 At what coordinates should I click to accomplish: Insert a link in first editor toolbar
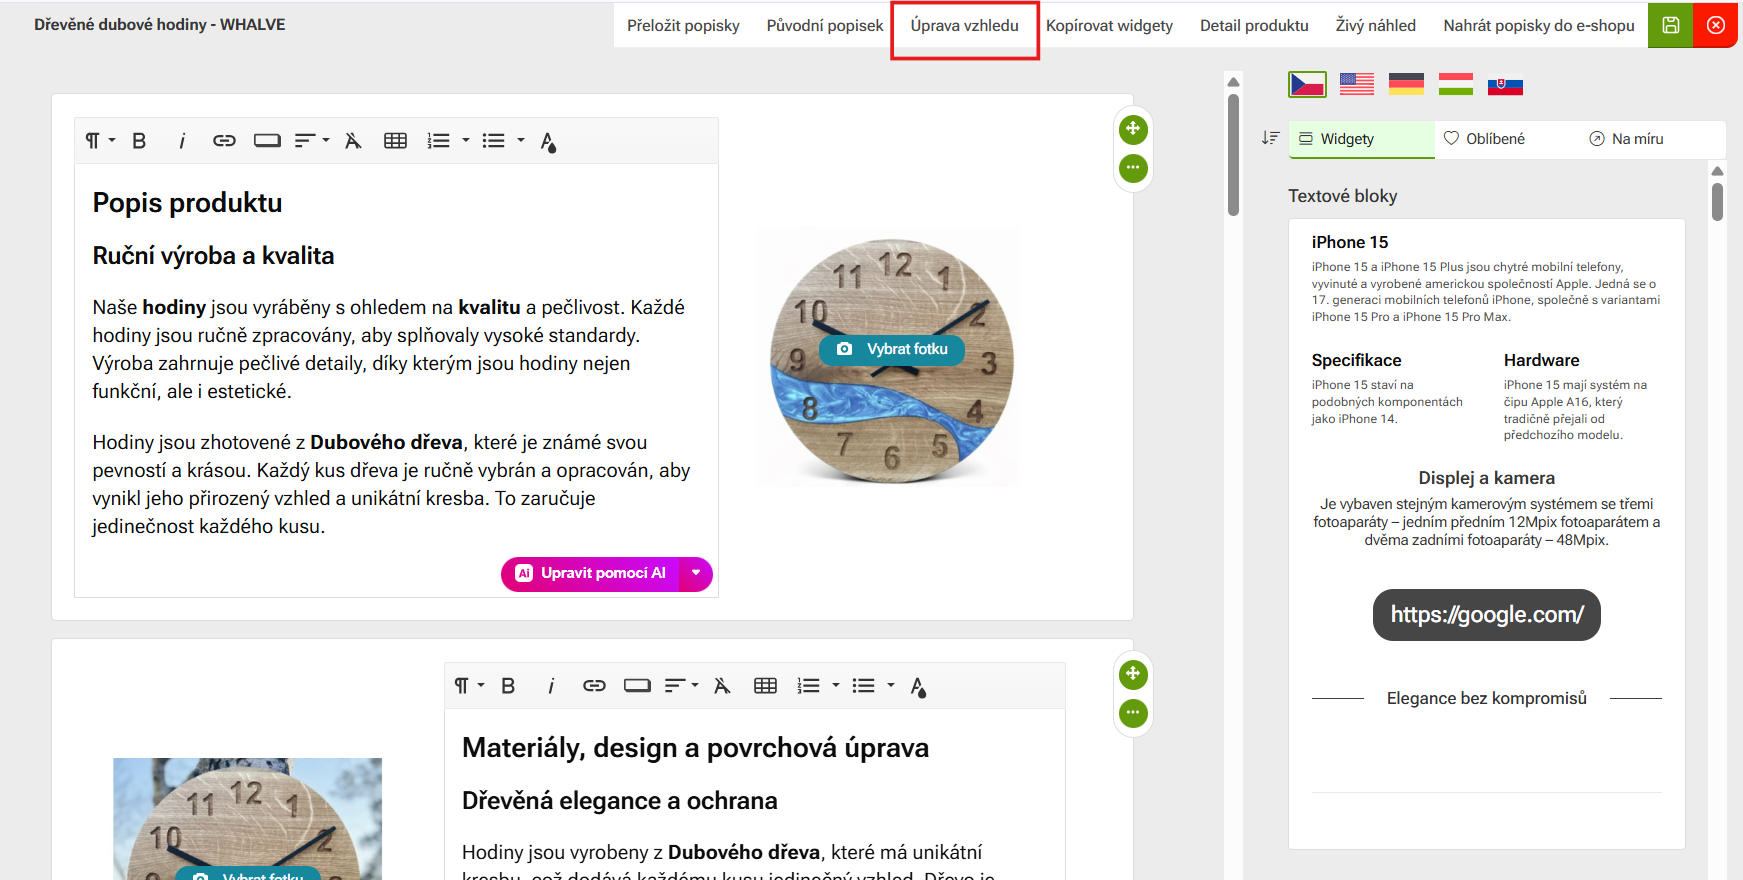click(x=224, y=141)
